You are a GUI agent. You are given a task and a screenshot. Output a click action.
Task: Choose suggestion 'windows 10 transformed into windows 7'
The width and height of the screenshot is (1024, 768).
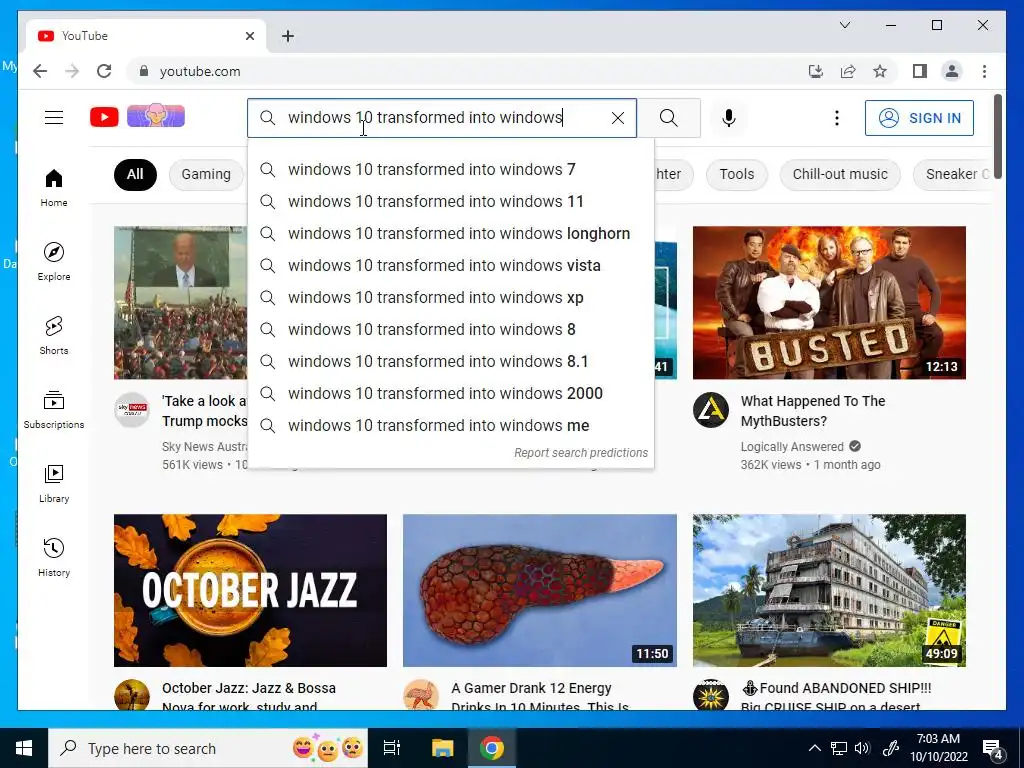tap(451, 170)
